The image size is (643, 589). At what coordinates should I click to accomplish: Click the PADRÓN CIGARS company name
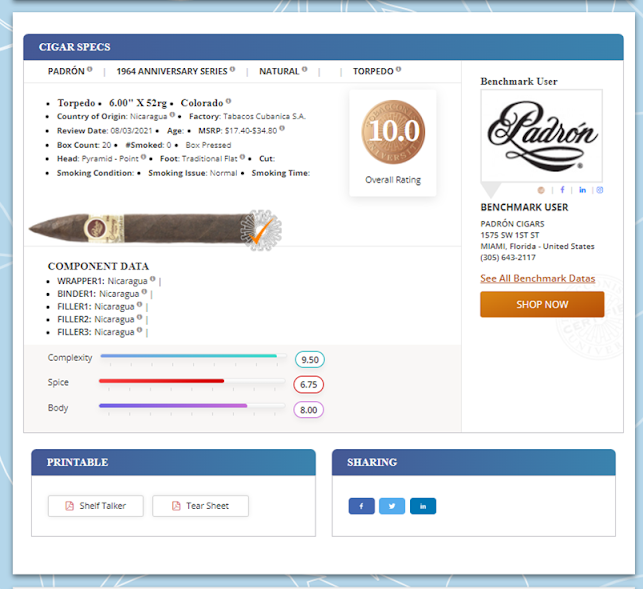(512, 224)
